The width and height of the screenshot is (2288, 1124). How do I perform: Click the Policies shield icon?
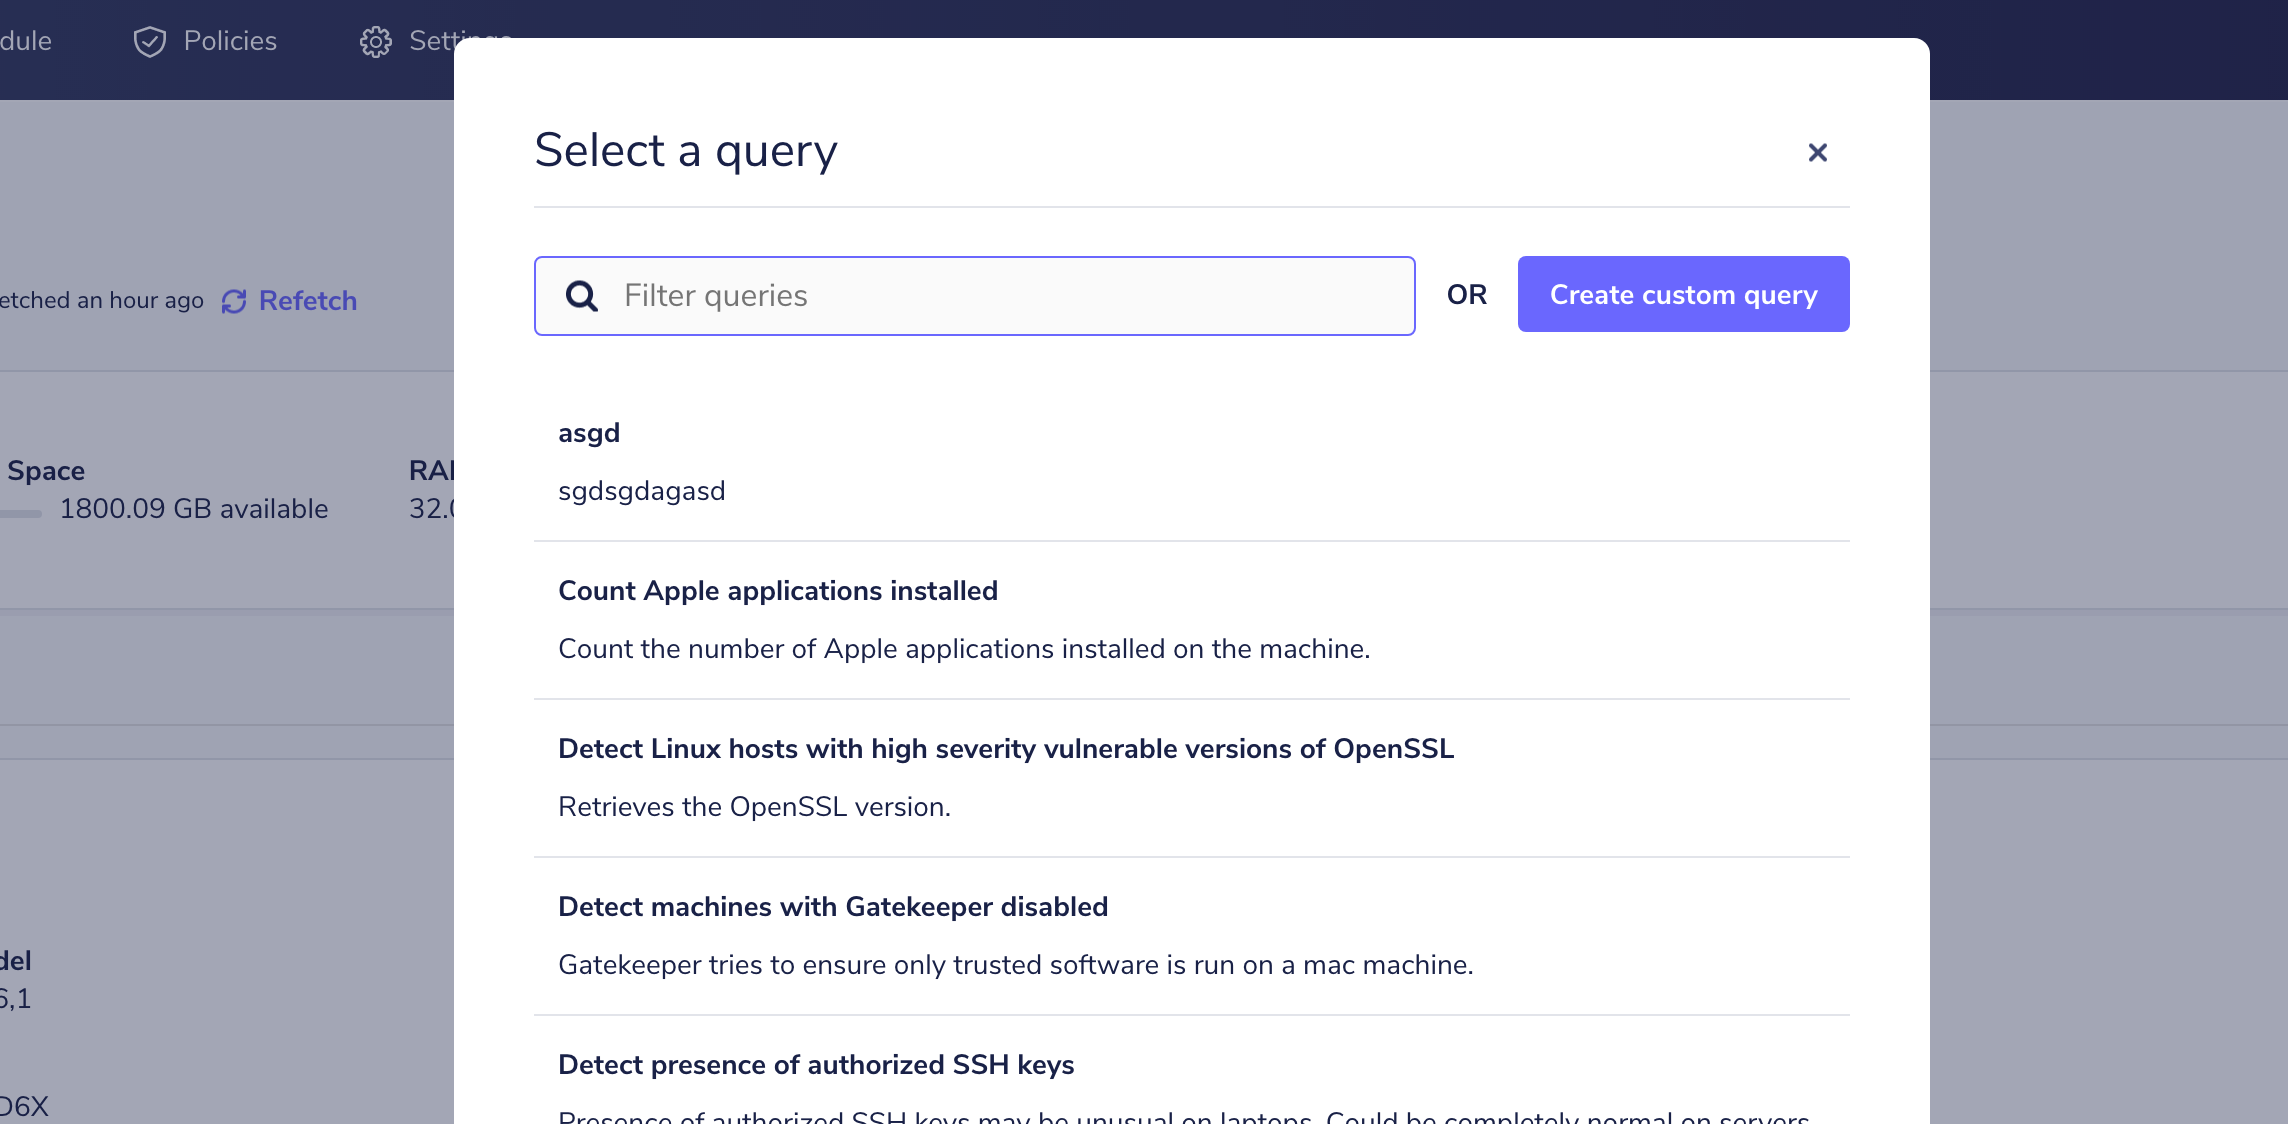[148, 41]
